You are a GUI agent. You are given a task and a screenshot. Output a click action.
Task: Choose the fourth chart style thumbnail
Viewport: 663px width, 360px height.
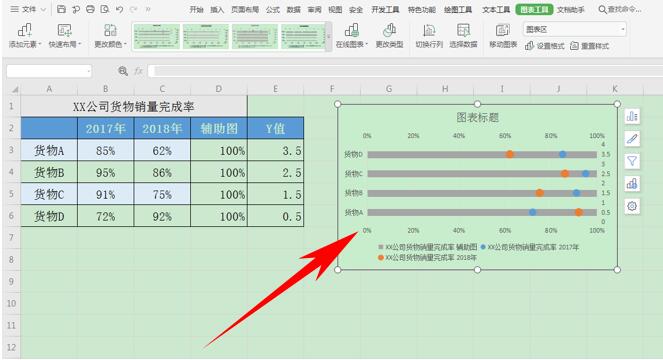tap(304, 36)
